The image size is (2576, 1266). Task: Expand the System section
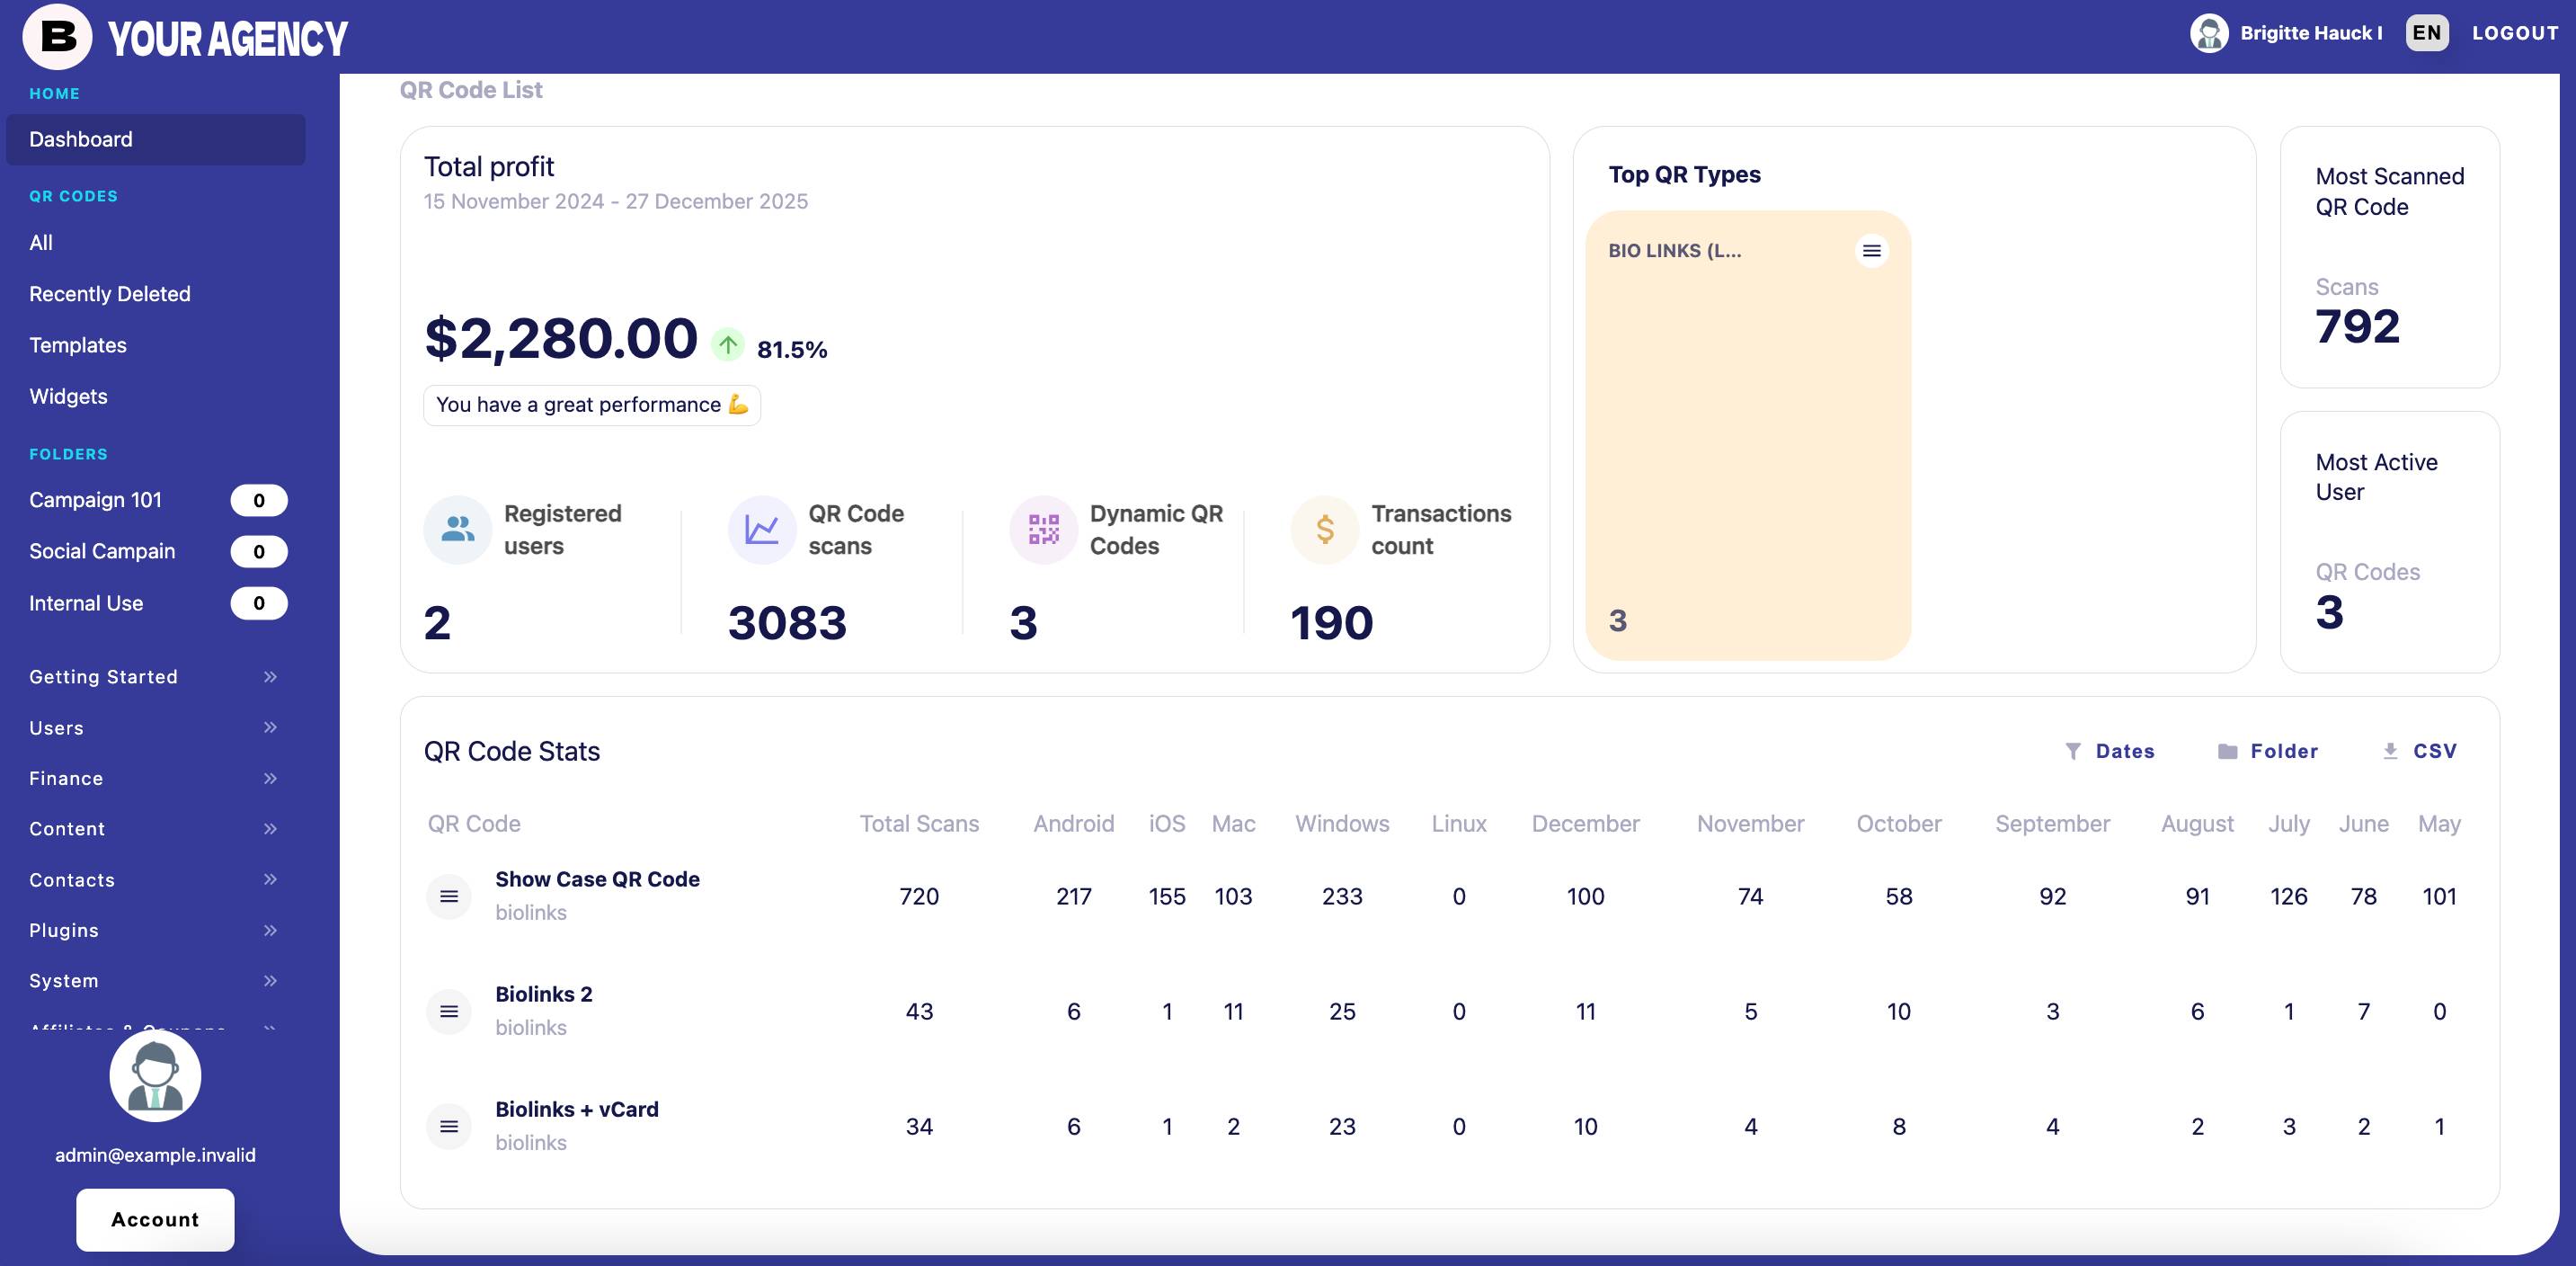pos(63,981)
